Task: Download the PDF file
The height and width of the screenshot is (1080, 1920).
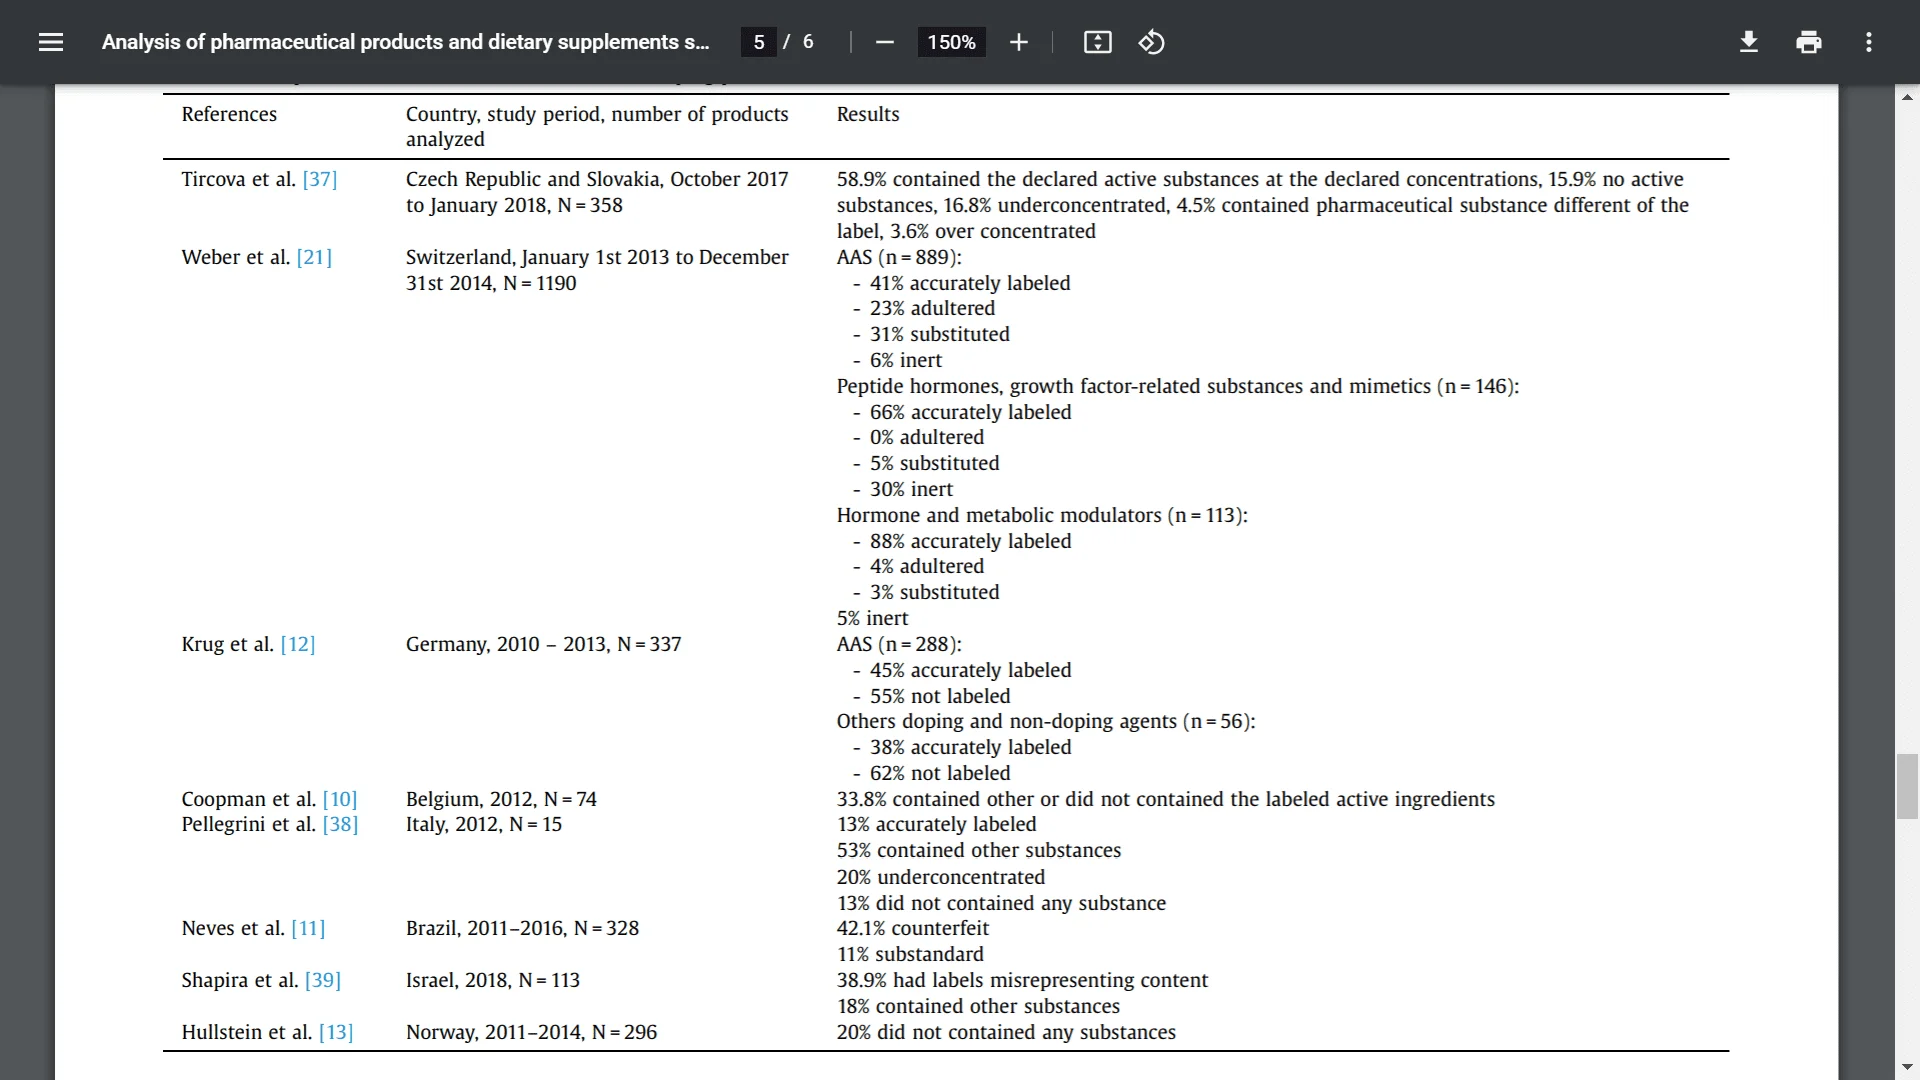Action: point(1748,42)
